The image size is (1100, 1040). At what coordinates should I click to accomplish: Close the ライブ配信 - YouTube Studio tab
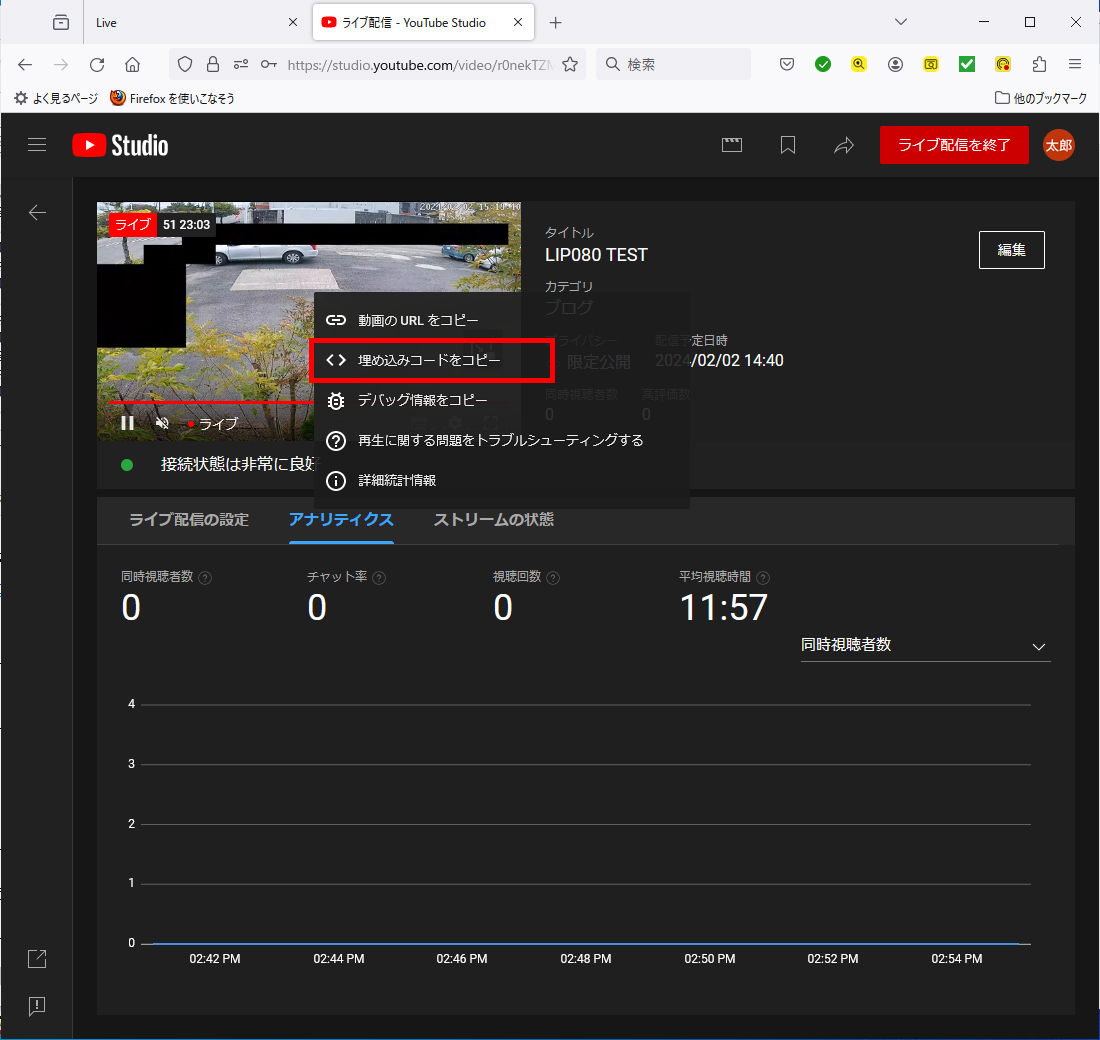click(518, 22)
